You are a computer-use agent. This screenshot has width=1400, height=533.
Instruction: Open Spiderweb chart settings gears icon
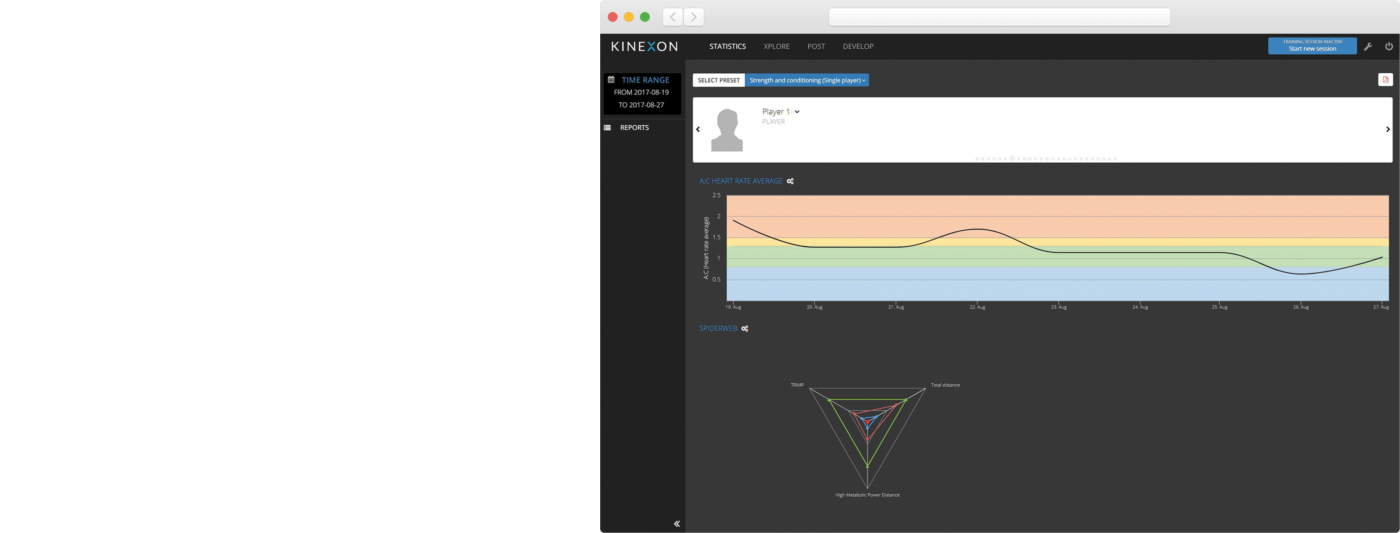coord(745,328)
